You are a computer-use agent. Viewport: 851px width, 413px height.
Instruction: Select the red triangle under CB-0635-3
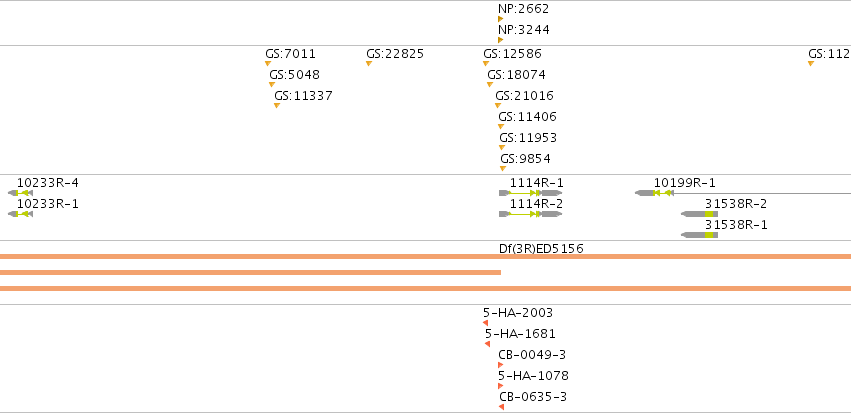501,407
